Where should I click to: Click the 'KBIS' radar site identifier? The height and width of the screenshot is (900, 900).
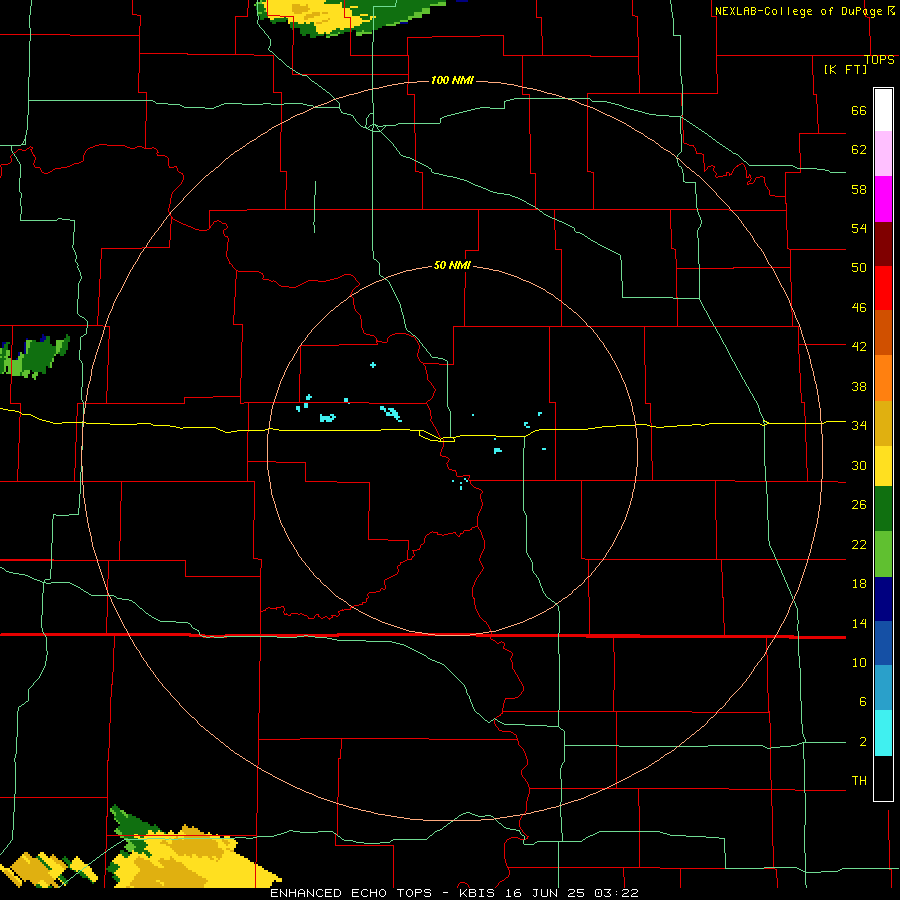tap(479, 893)
